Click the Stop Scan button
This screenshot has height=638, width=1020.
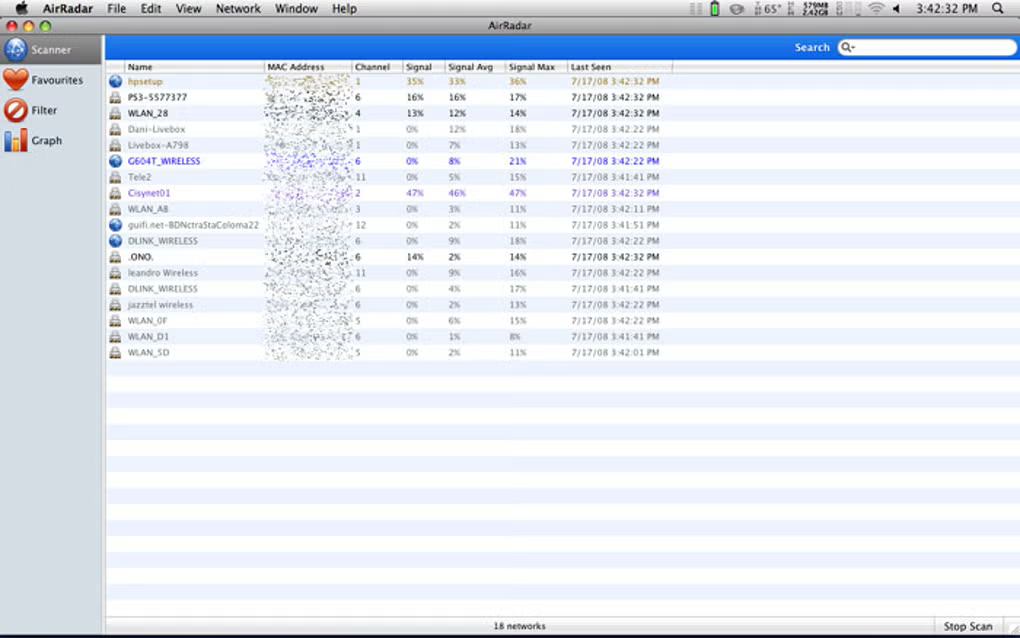coord(968,626)
